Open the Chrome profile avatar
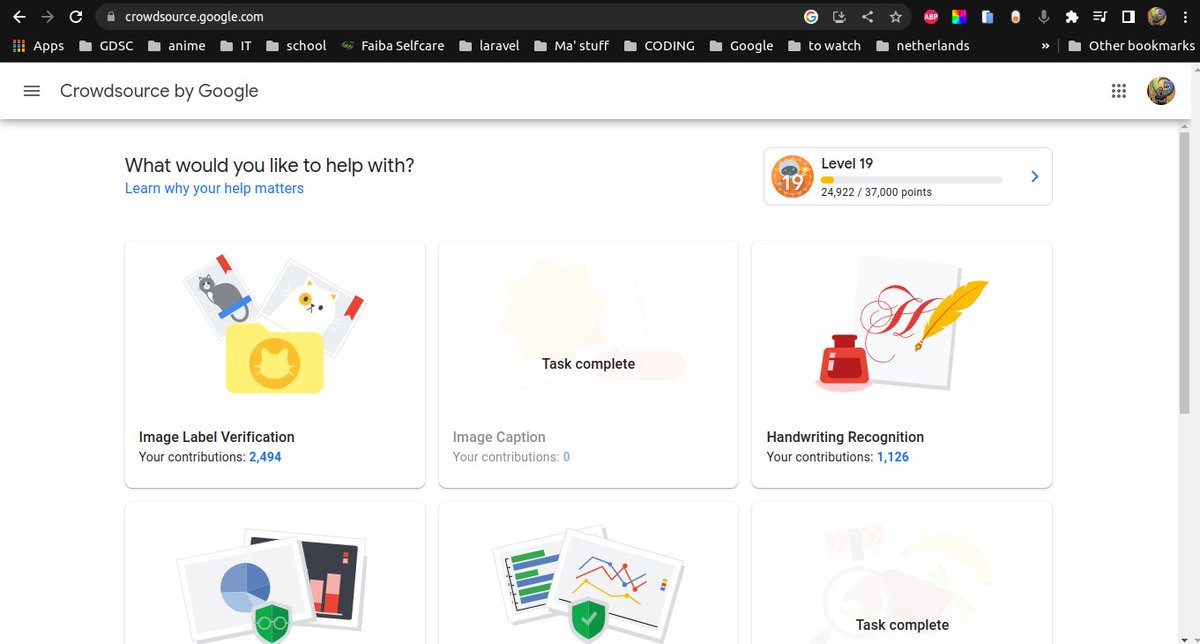This screenshot has height=644, width=1200. point(1157,17)
